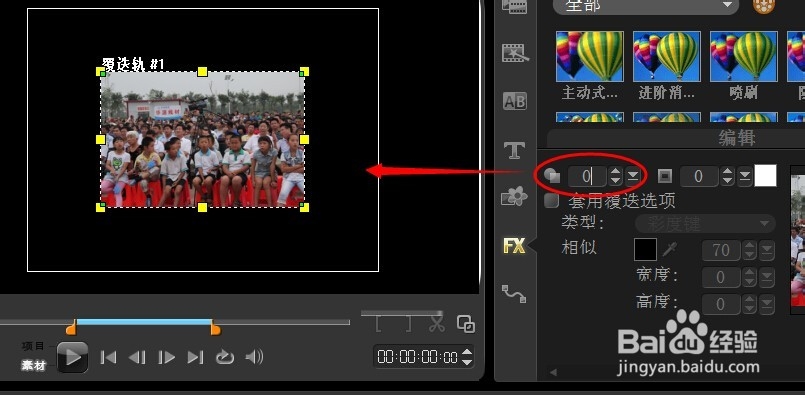Set the mark-out right bracket
Screen dimensions: 805x395
408,324
